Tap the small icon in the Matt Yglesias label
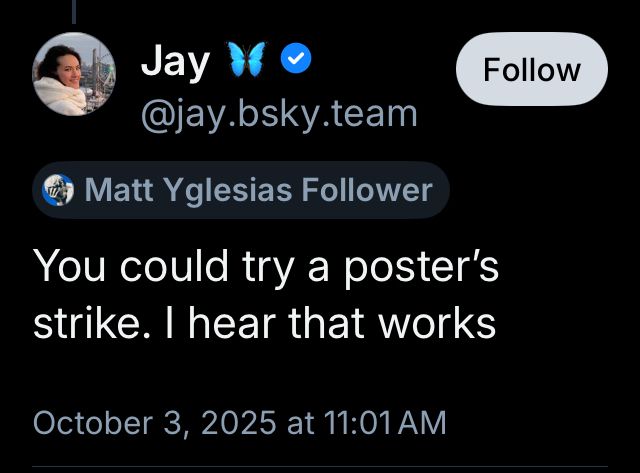Image resolution: width=640 pixels, height=473 pixels. pyautogui.click(x=60, y=190)
